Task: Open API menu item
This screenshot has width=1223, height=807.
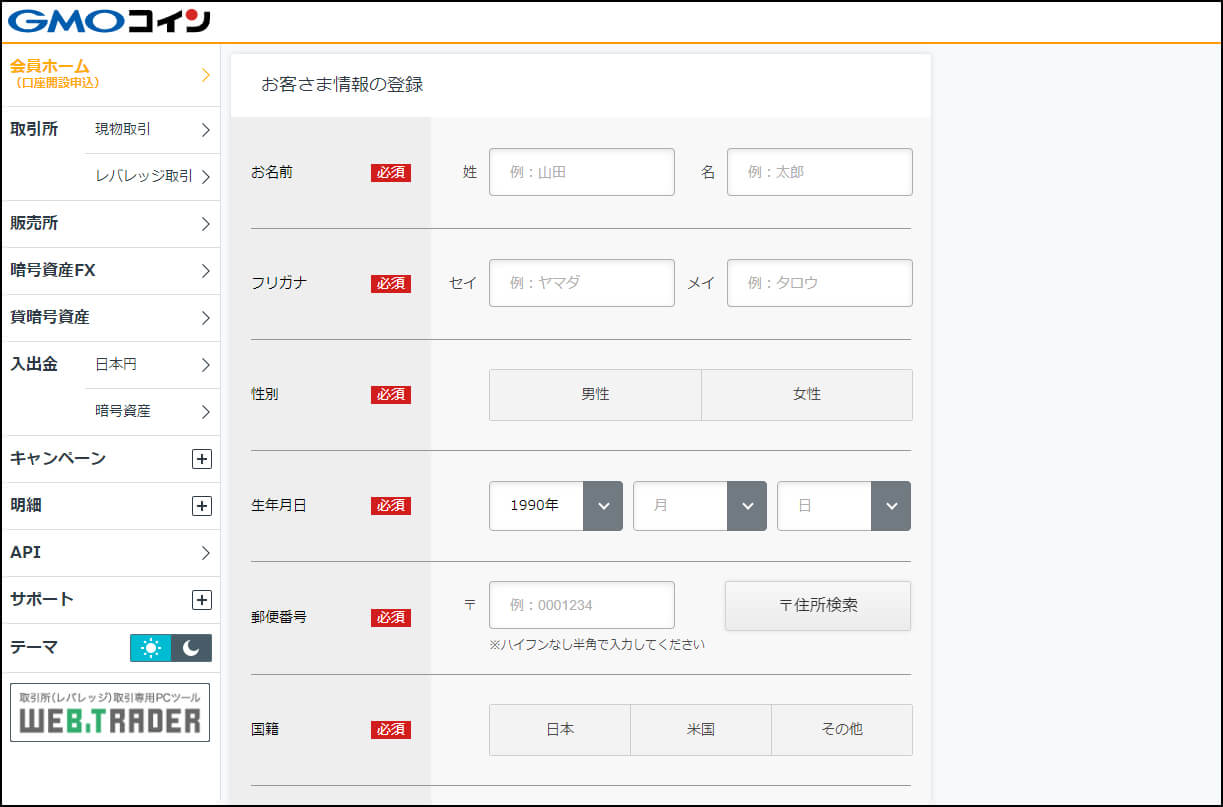Action: pyautogui.click(x=110, y=553)
